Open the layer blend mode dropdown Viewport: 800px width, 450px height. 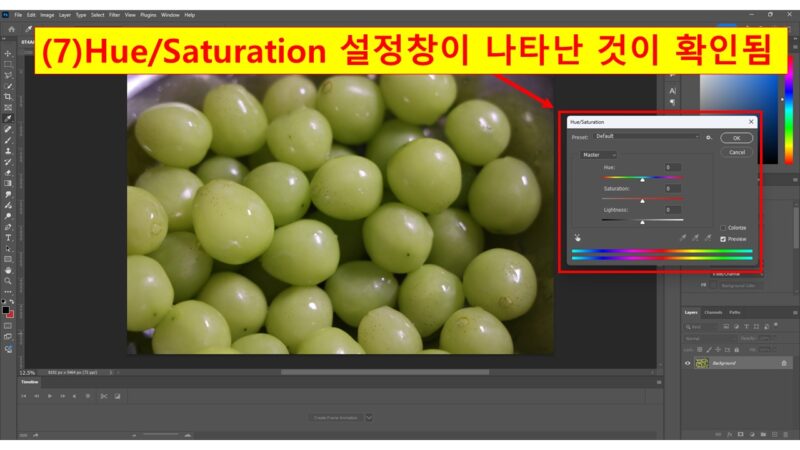(x=709, y=338)
